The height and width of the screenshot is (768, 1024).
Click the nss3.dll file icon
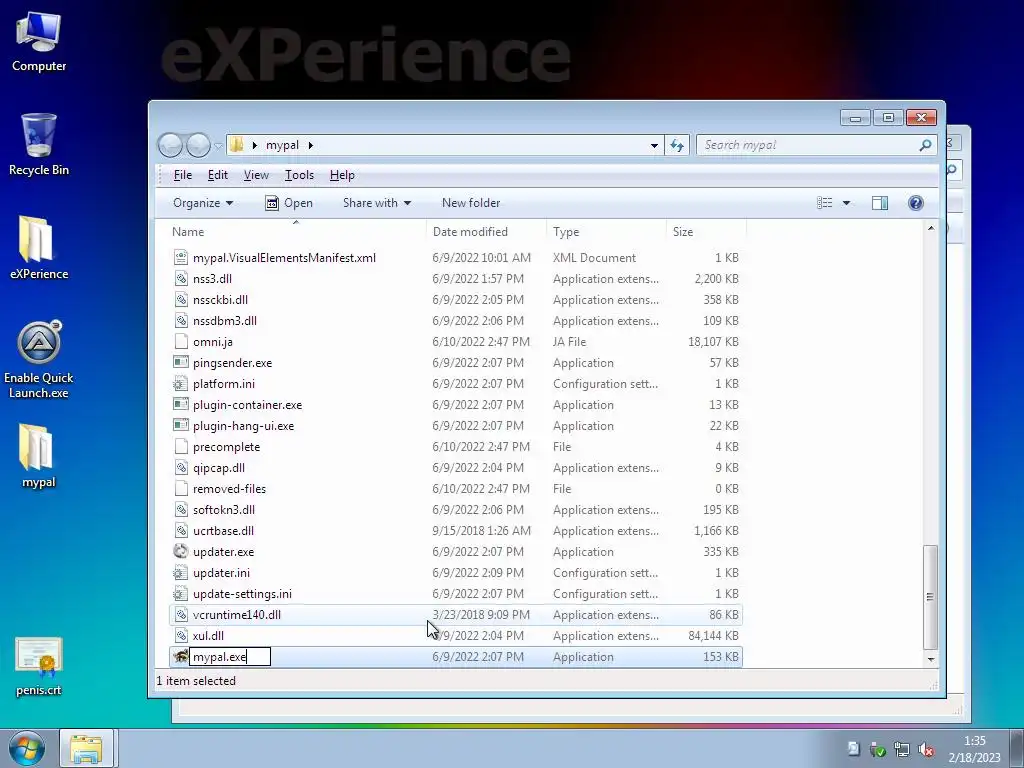181,278
